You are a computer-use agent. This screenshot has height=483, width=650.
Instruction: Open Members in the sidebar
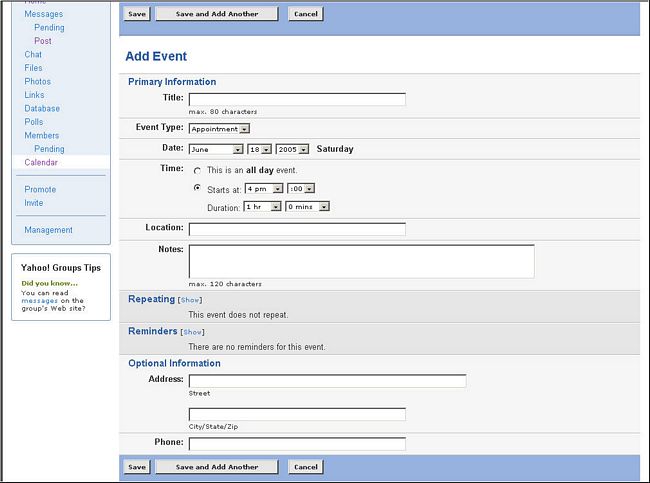coord(41,136)
